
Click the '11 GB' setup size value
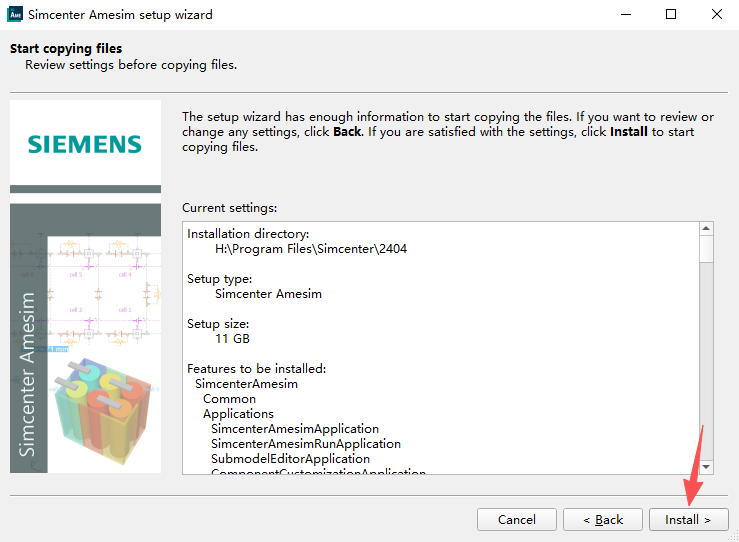click(232, 339)
